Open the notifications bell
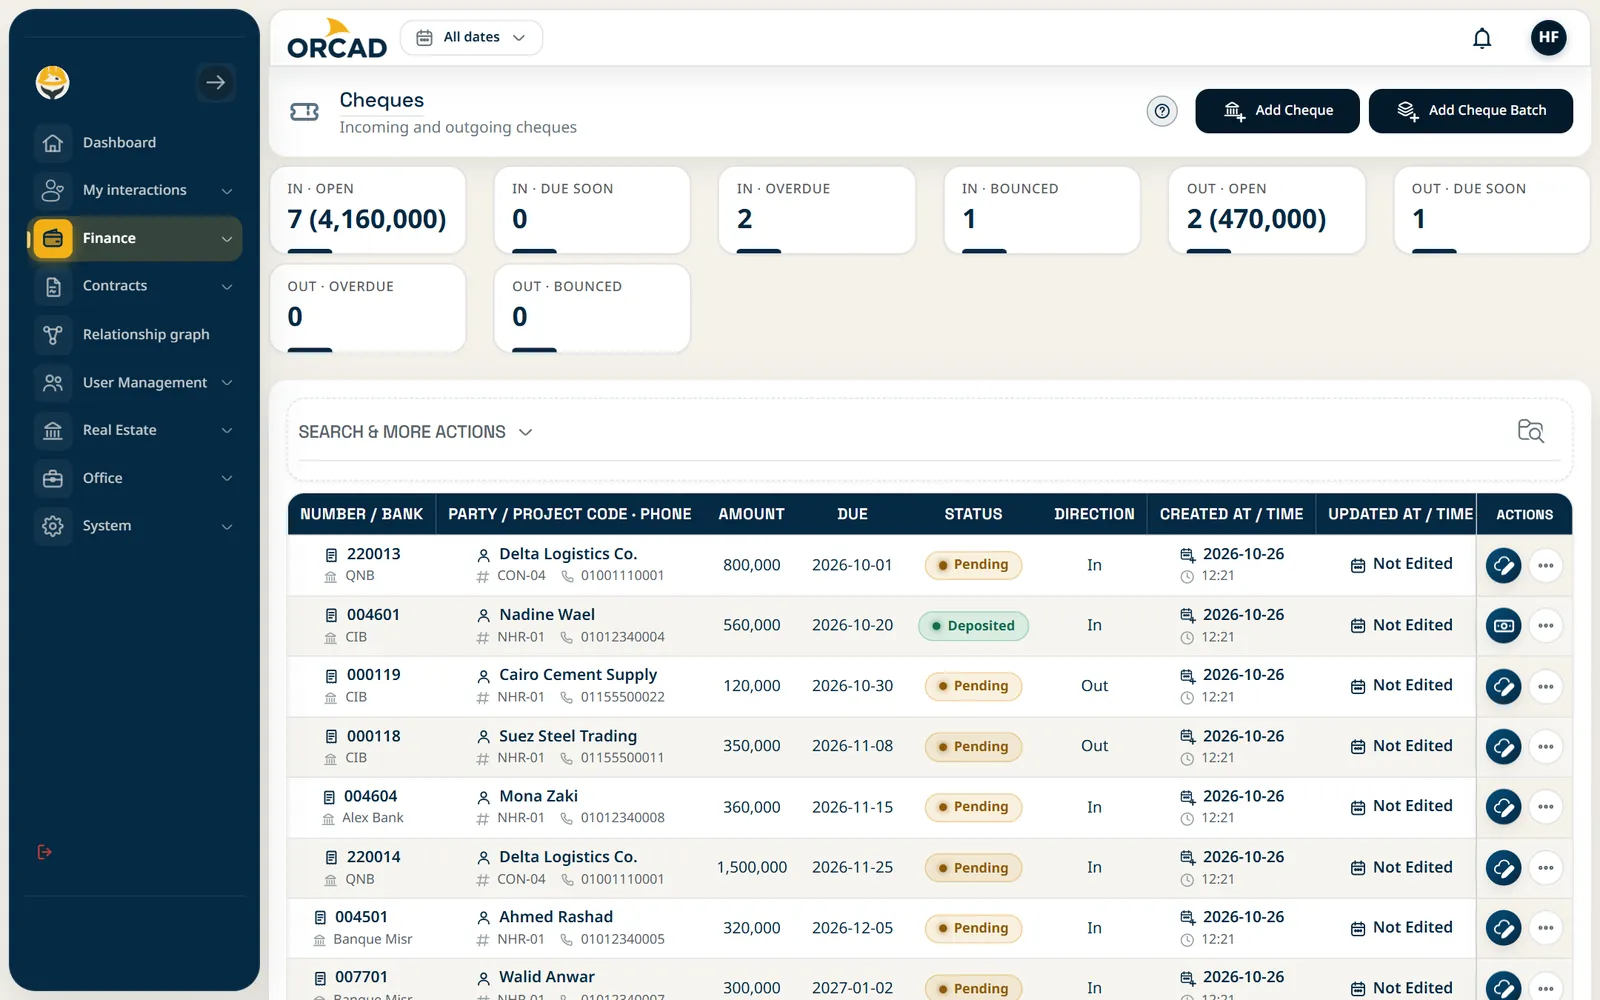Image resolution: width=1600 pixels, height=1000 pixels. (1482, 38)
